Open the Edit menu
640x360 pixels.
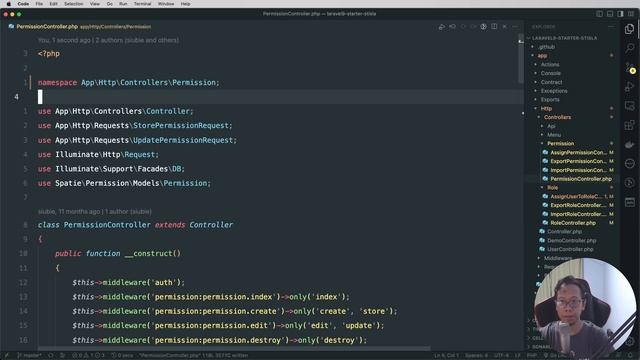click(53, 4)
